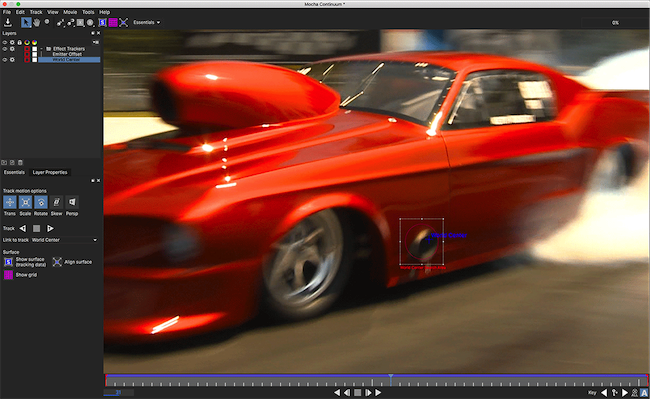Click Show surface (tracking data) button
650x399 pixels.
coord(8,262)
